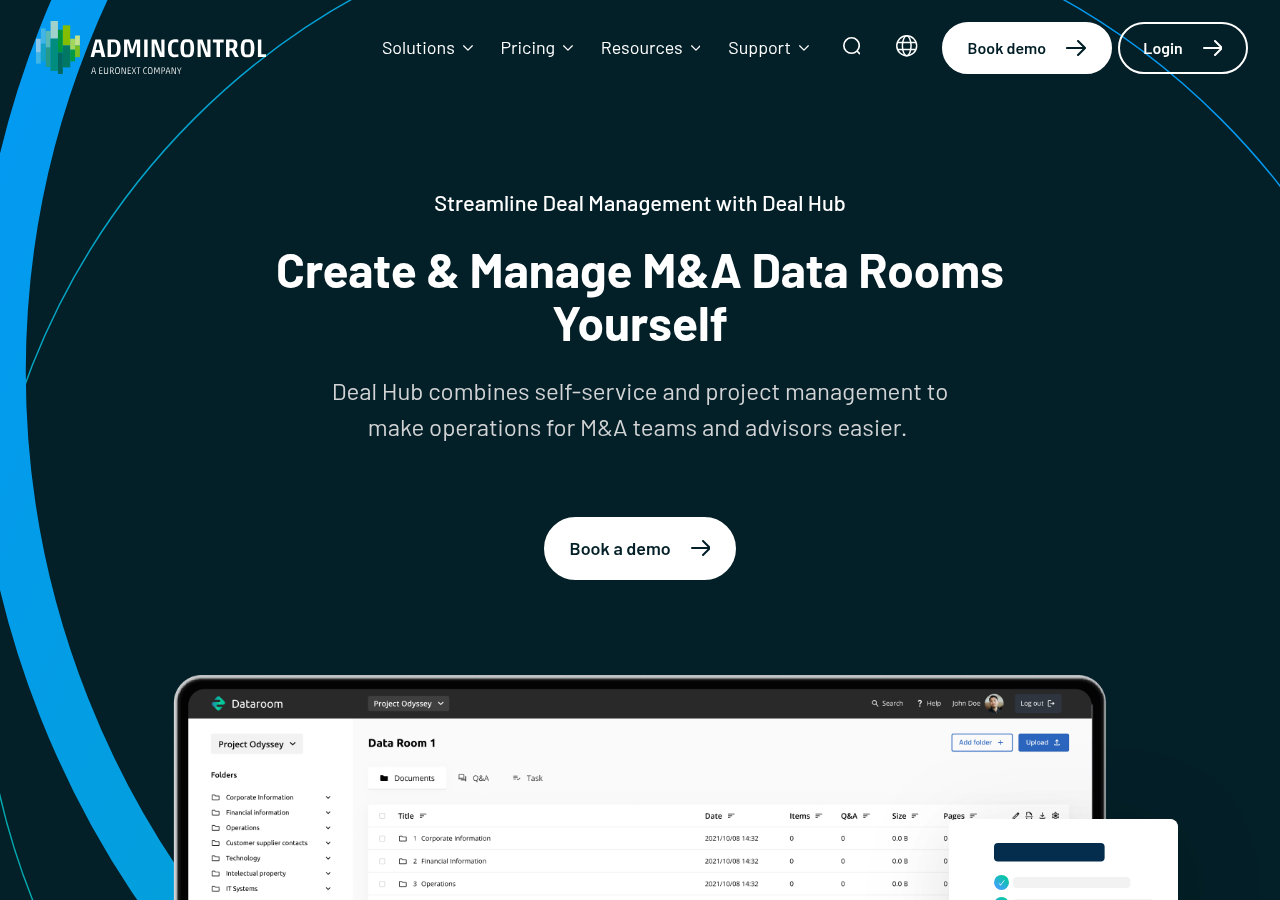
Task: Select Technology folder label in sidebar
Action: point(243,858)
